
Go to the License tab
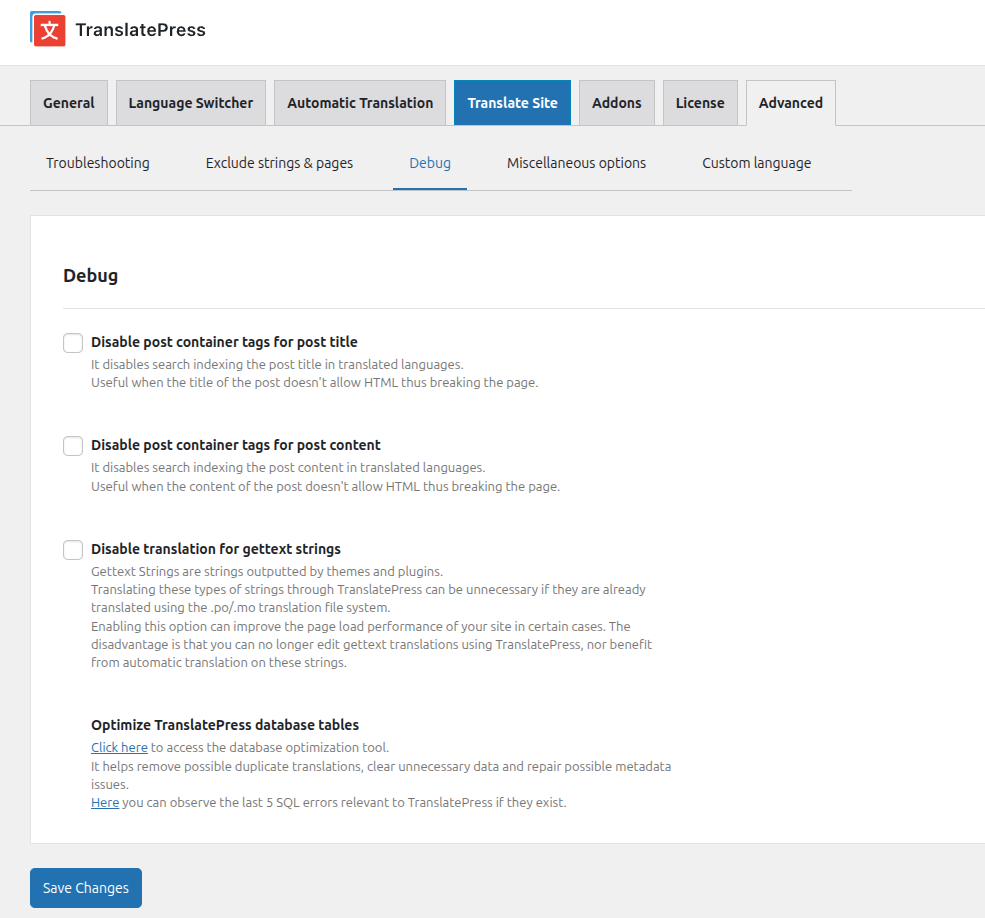(x=700, y=102)
